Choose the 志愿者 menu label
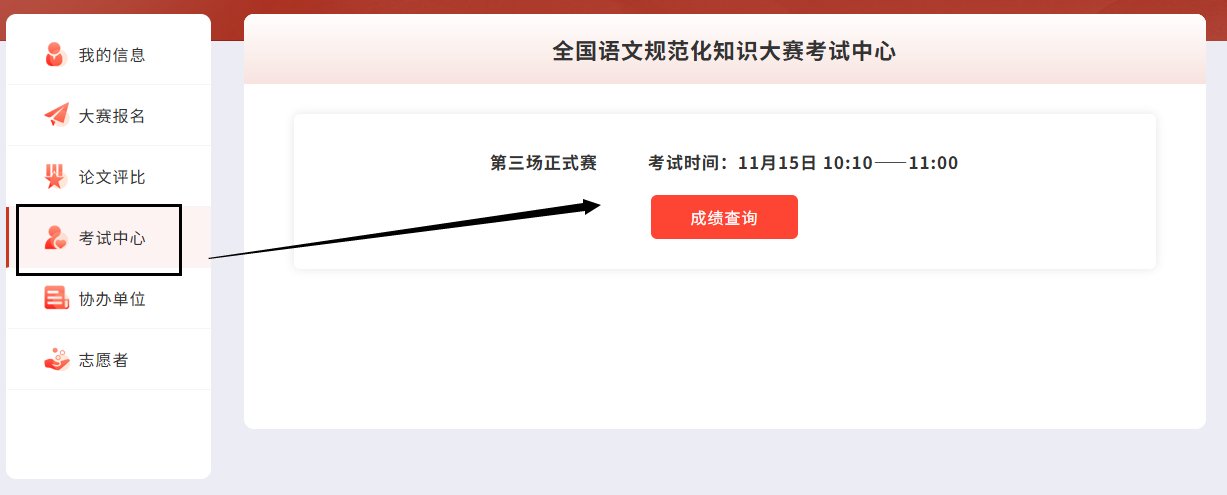Screen dimensions: 1227x495 [104, 360]
